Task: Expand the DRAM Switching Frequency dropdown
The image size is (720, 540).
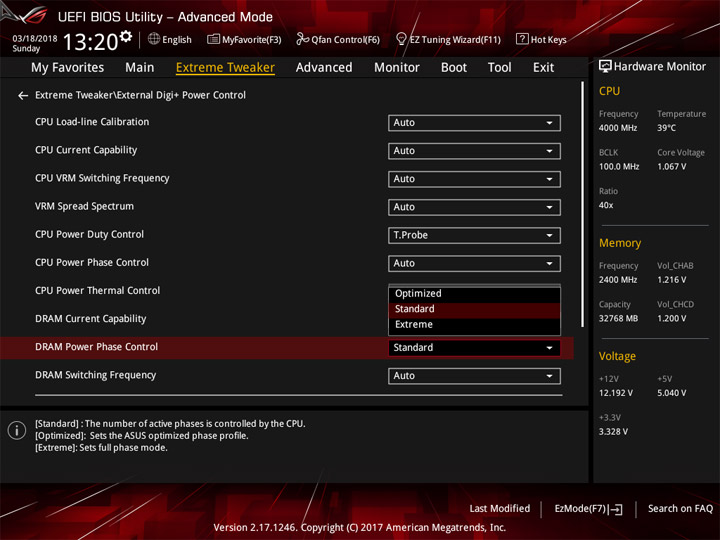Action: click(474, 376)
